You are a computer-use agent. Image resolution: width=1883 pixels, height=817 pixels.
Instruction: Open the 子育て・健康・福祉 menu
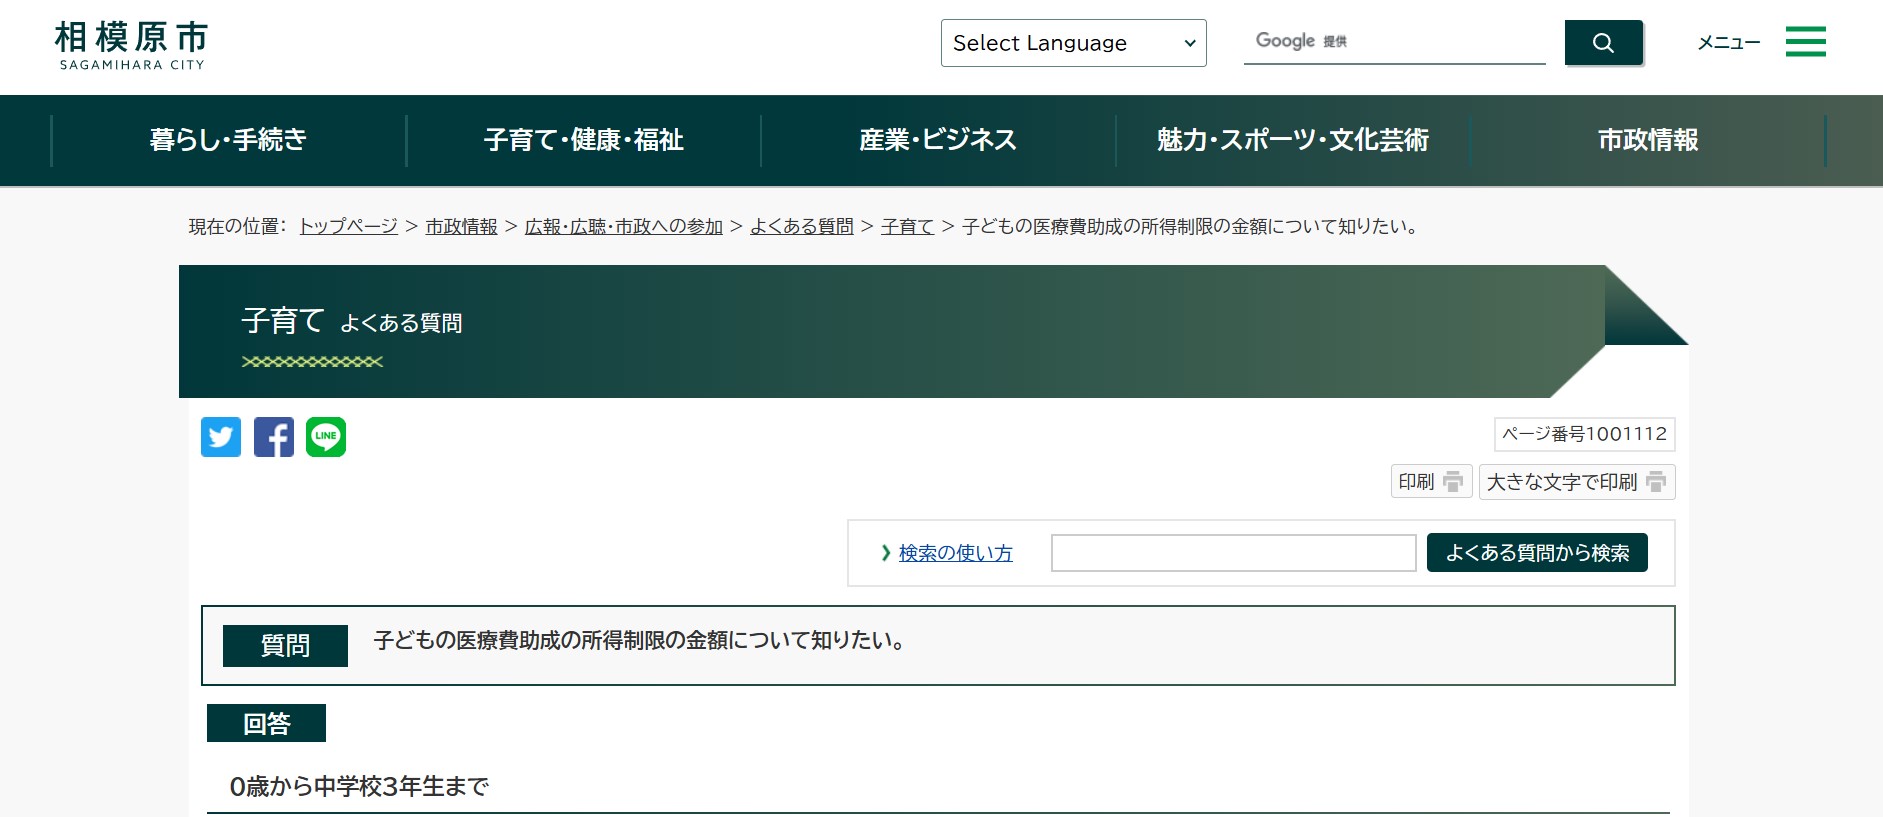[x=583, y=140]
